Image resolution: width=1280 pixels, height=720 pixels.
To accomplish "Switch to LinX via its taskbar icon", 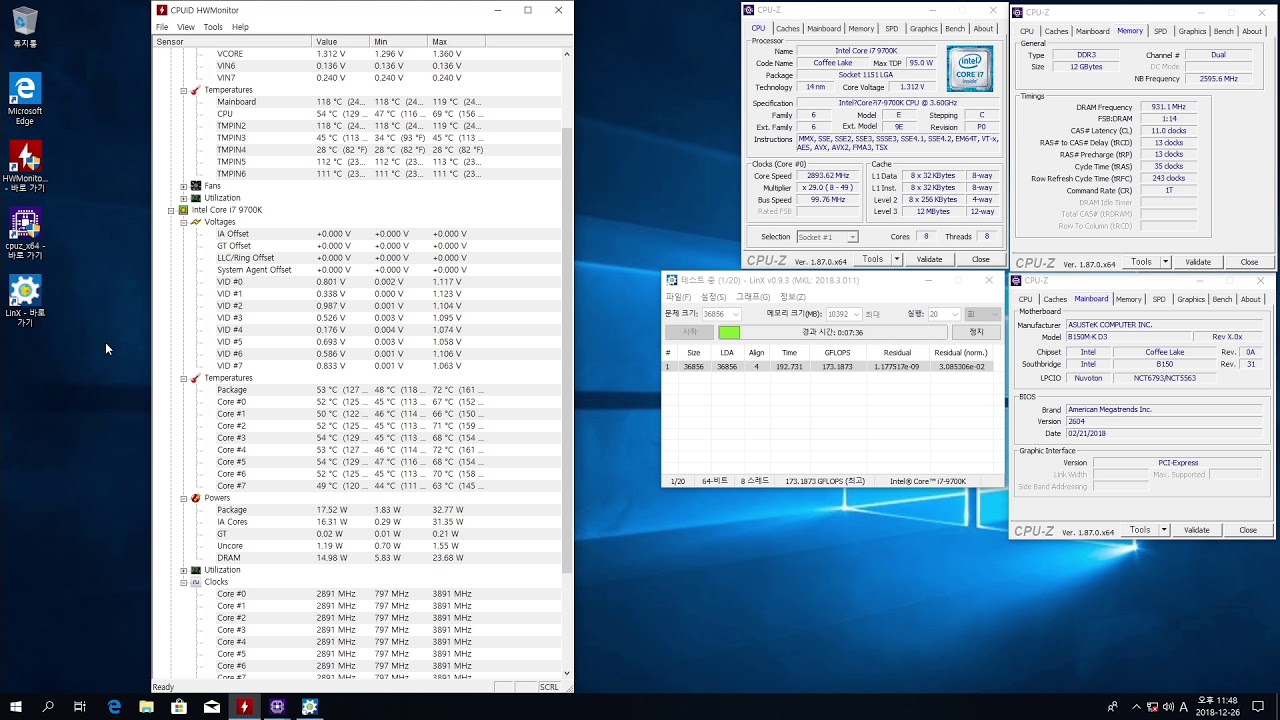I will pyautogui.click(x=310, y=706).
